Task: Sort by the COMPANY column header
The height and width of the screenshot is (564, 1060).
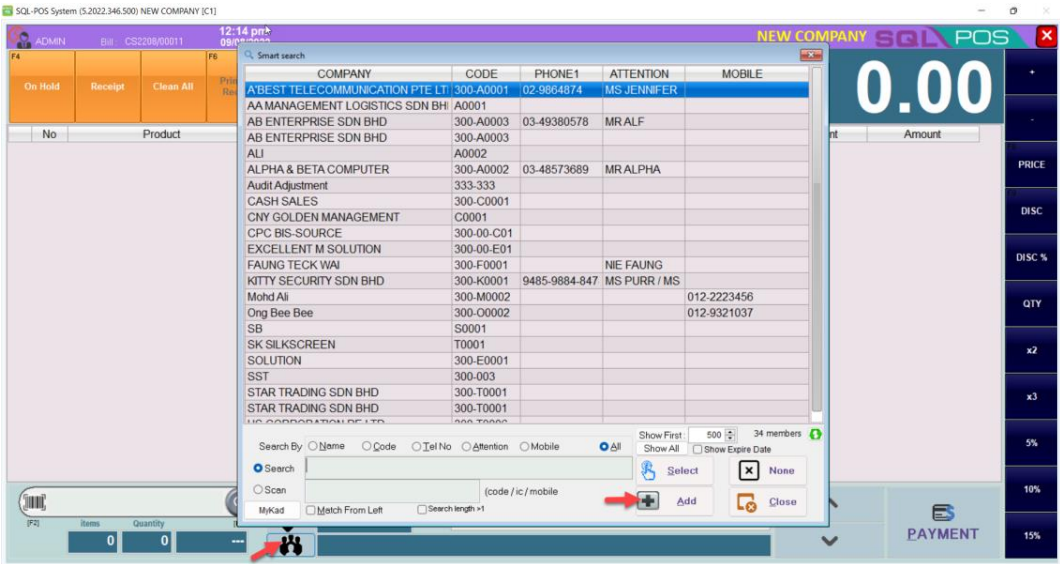Action: [344, 74]
